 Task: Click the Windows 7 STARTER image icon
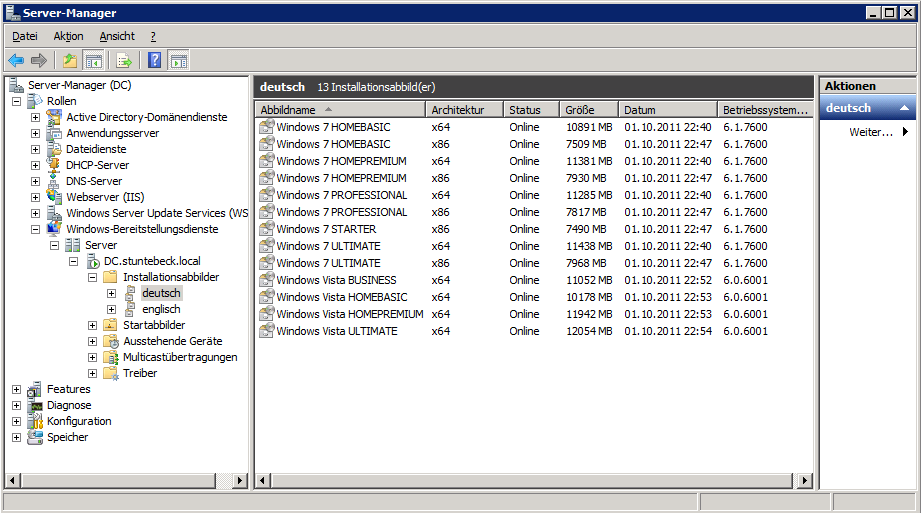pos(266,229)
